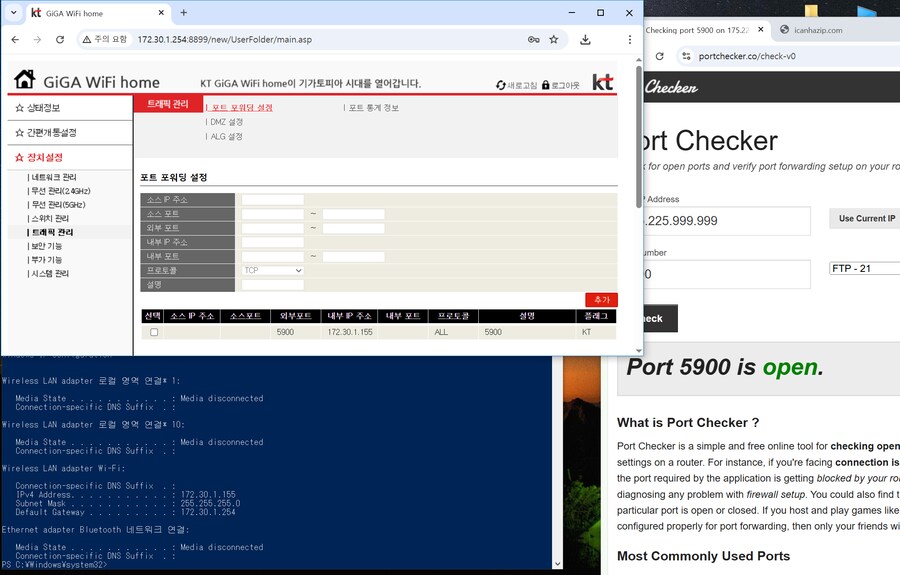Click the GiGA WiFi home house icon

(25, 80)
